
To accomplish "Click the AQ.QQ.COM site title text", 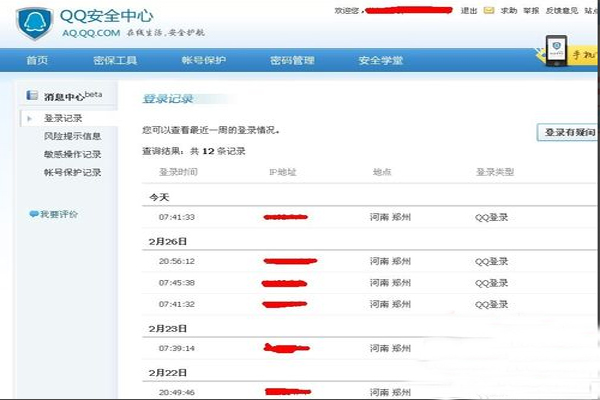I will pyautogui.click(x=91, y=33).
